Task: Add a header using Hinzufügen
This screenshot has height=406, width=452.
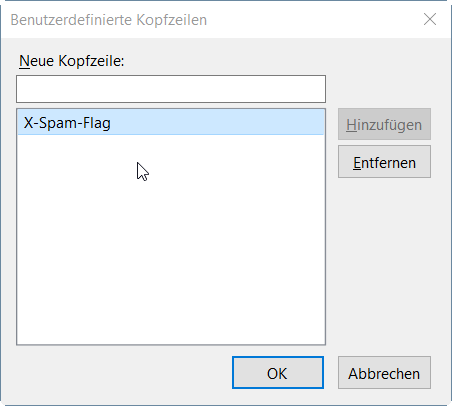Action: point(384,124)
